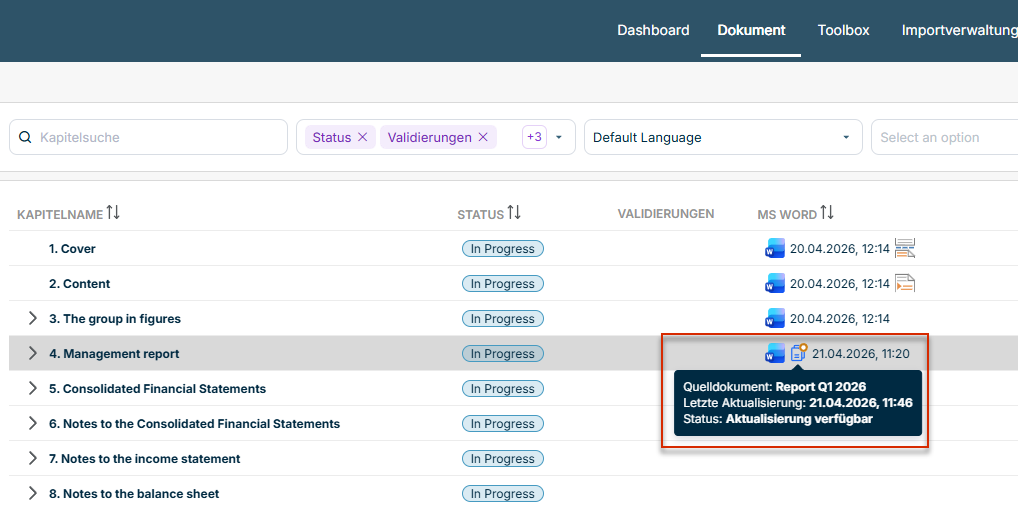Screen dimensions: 1018x509
Task: Sort chapters by Kapitelname
Action: point(113,213)
